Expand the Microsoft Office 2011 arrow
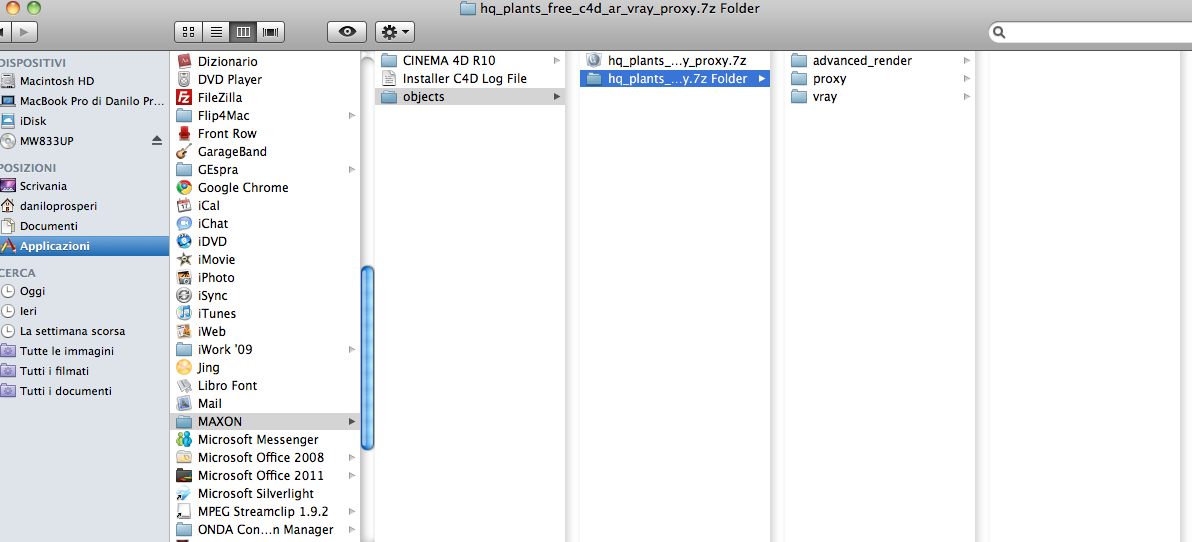1192x542 pixels. coord(351,476)
